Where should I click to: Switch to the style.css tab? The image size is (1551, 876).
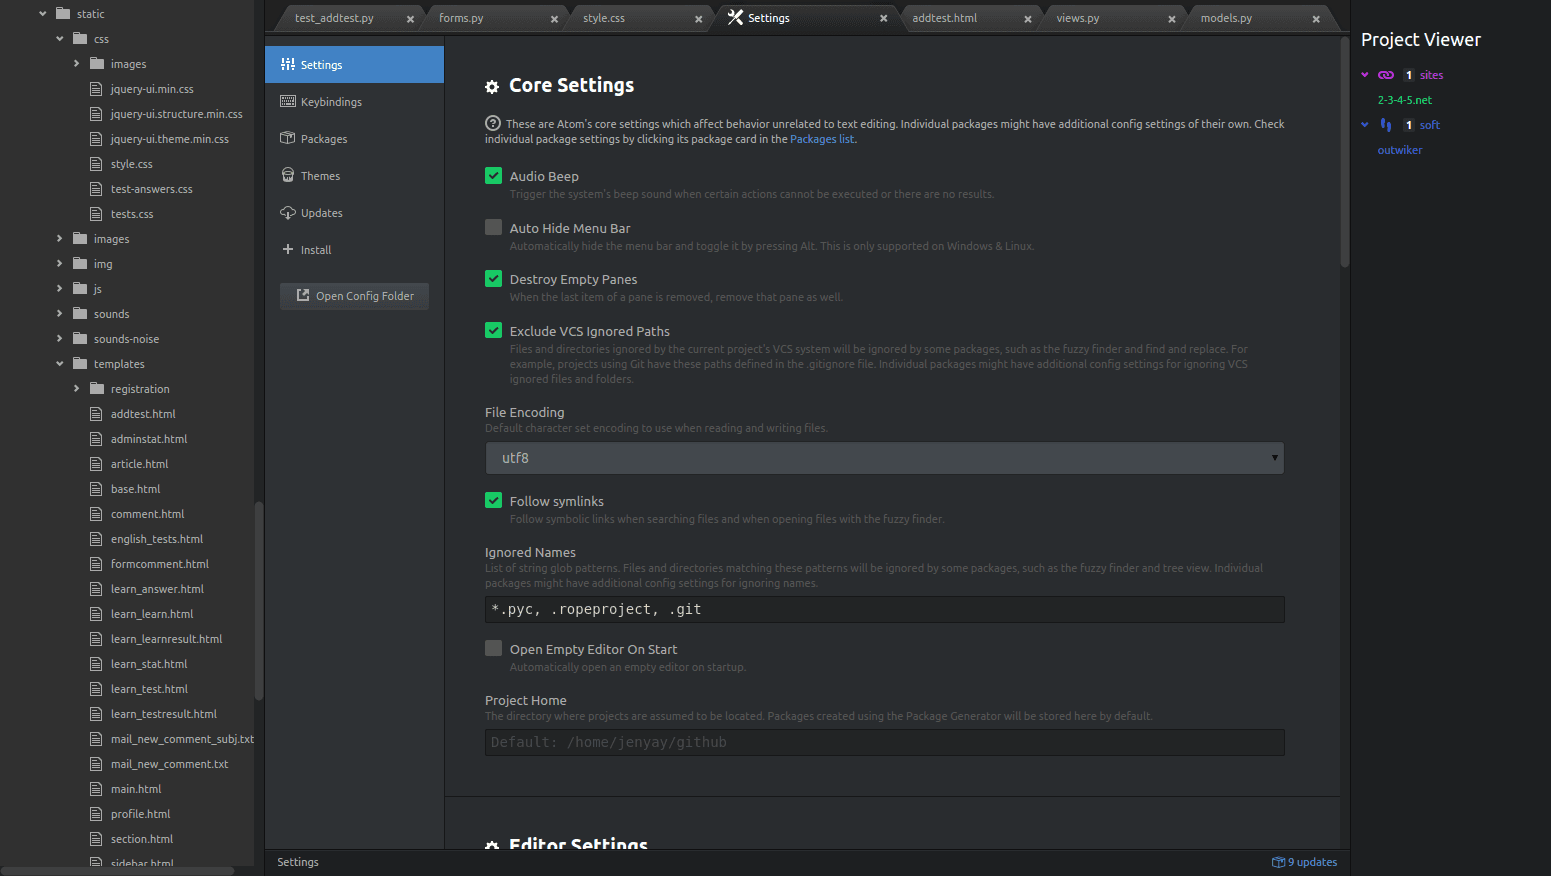tap(604, 18)
